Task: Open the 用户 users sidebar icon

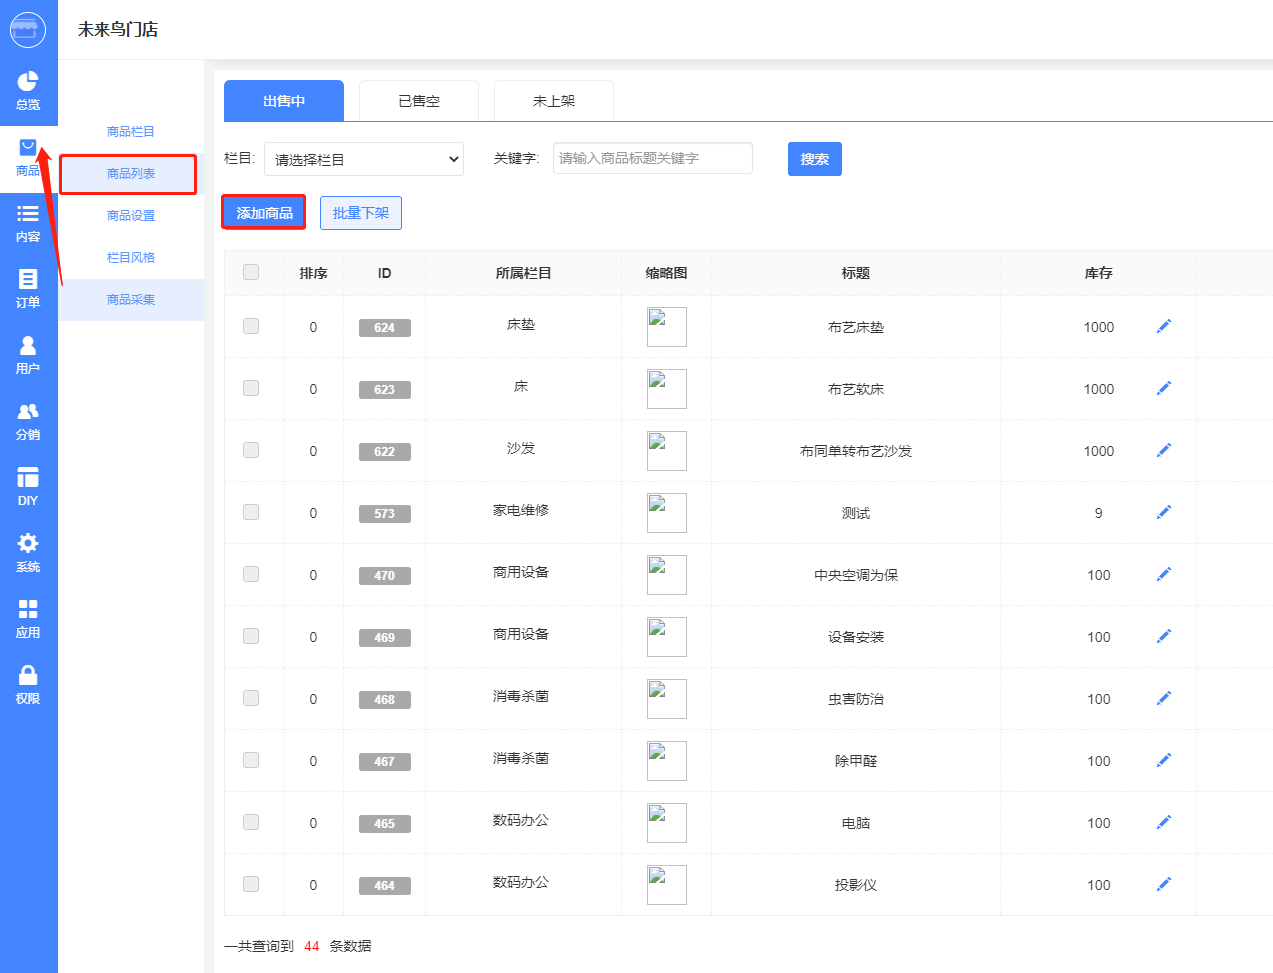Action: click(x=28, y=354)
